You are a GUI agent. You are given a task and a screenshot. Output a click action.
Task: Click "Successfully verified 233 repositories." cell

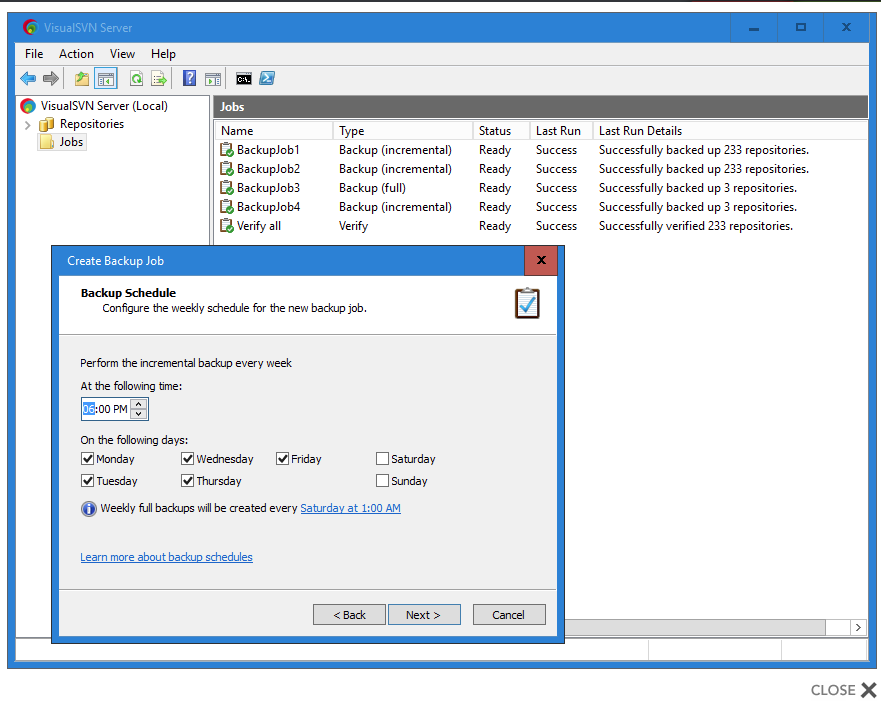click(696, 226)
